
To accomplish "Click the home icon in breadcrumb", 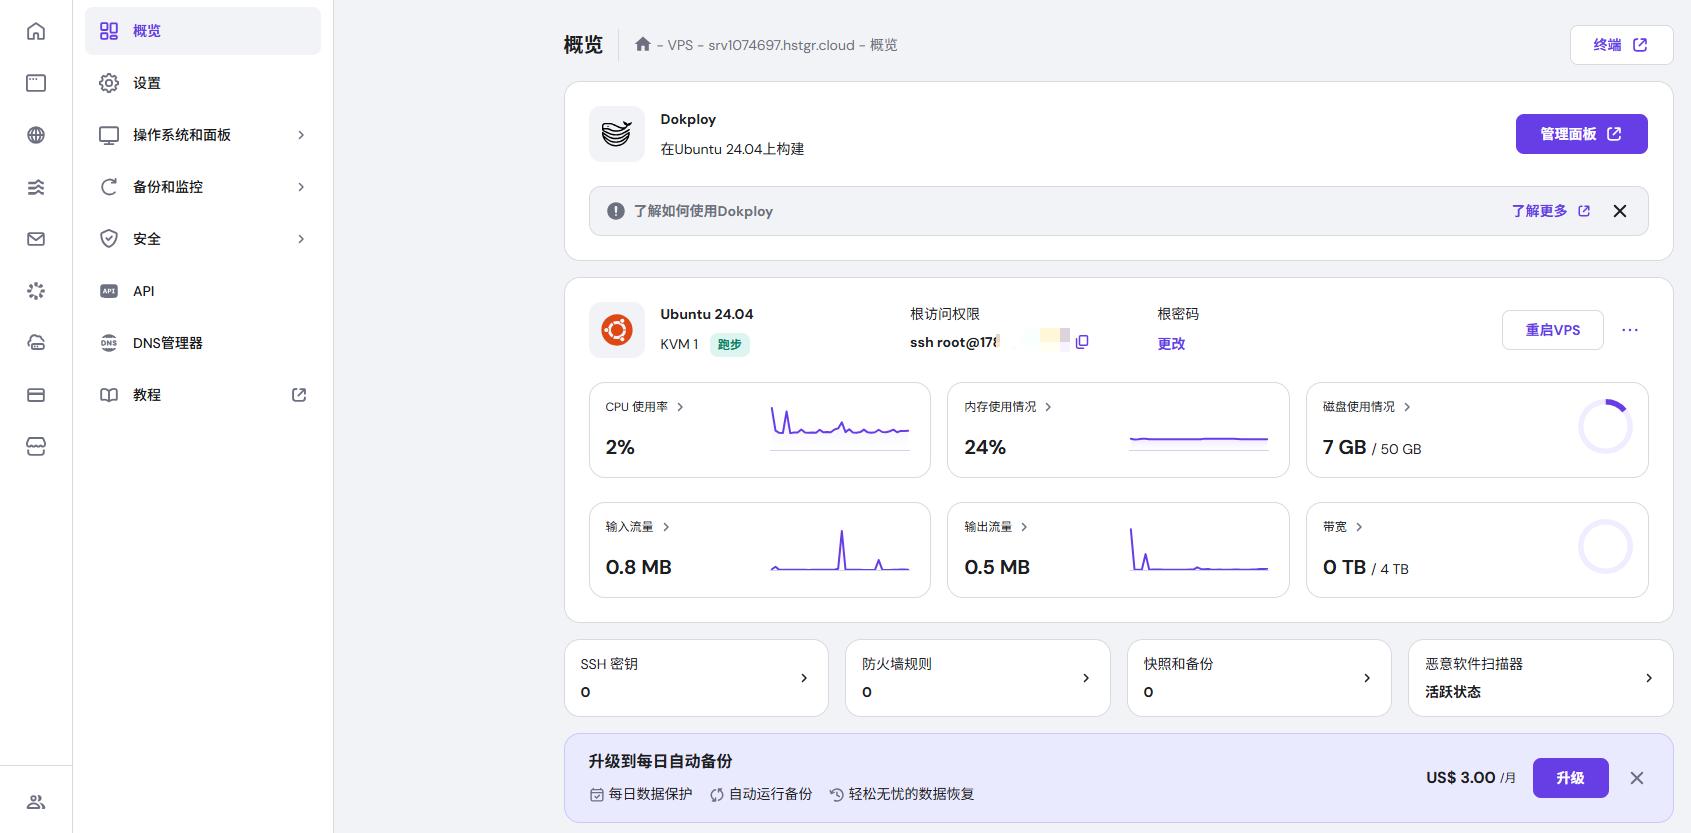I will [x=643, y=45].
